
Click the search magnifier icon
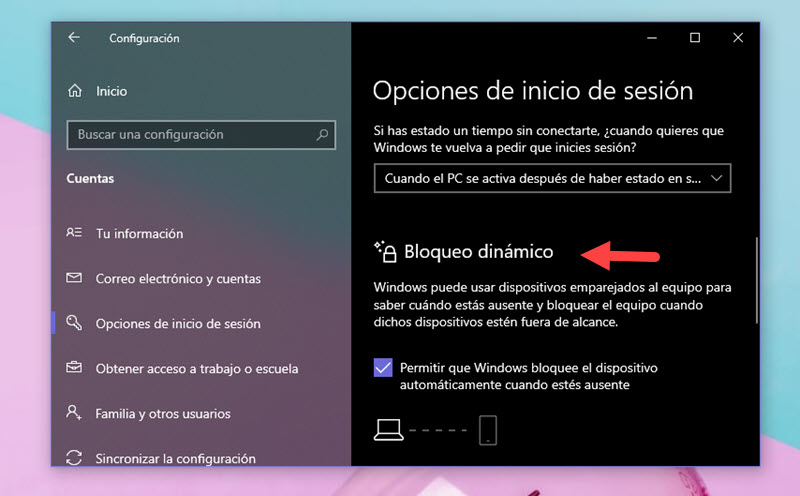pyautogui.click(x=322, y=134)
